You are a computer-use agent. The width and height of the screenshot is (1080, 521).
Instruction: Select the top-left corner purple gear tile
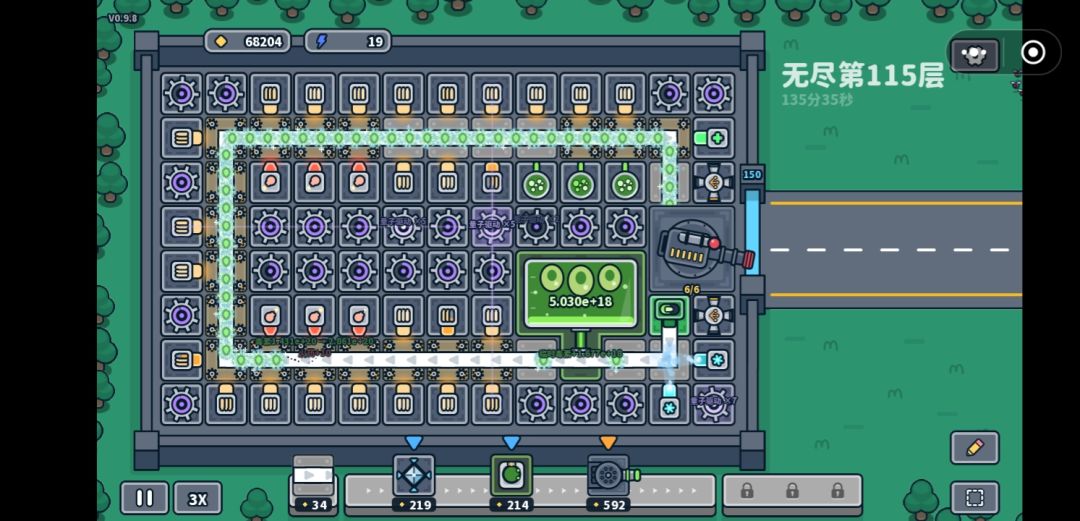click(182, 94)
